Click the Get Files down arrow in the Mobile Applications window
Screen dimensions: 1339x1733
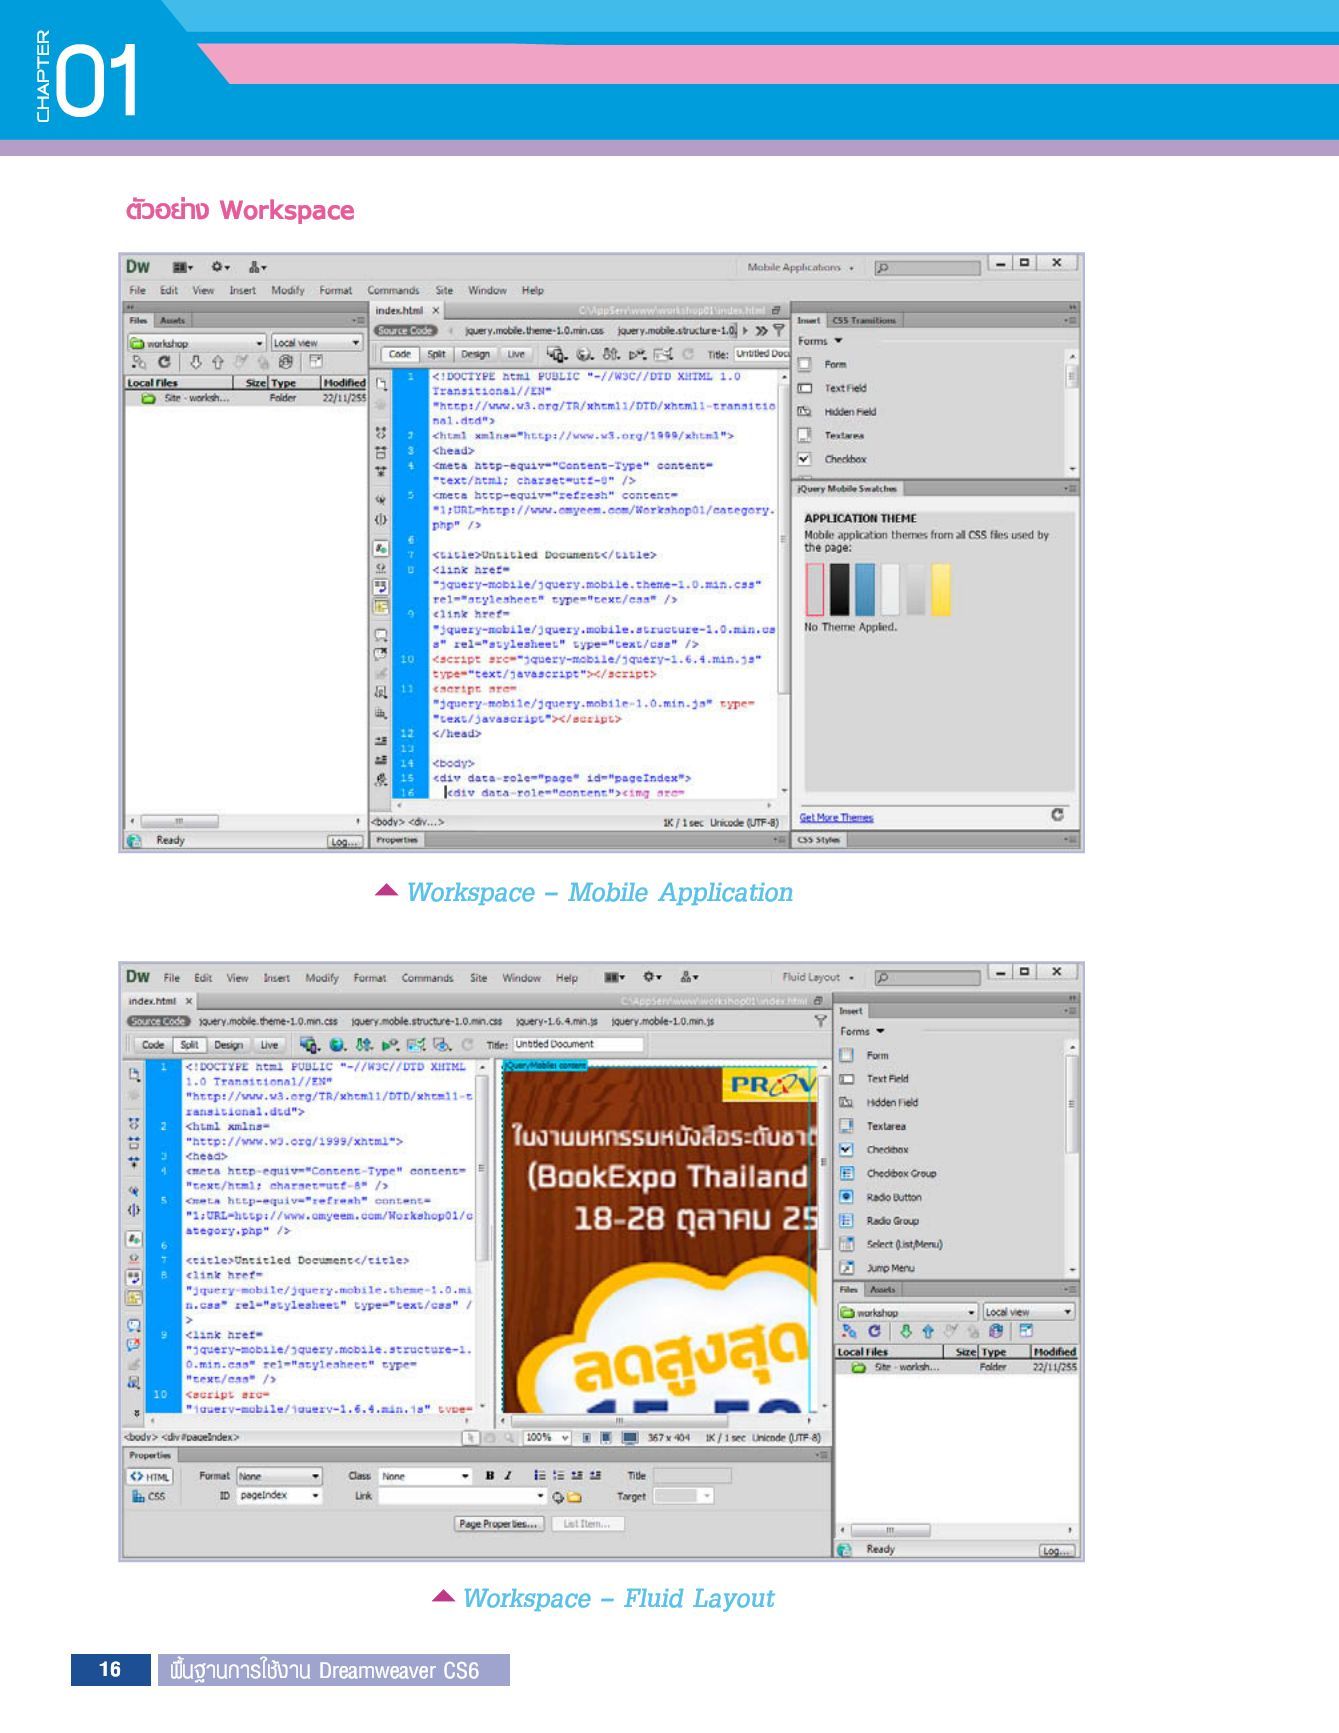pyautogui.click(x=196, y=362)
